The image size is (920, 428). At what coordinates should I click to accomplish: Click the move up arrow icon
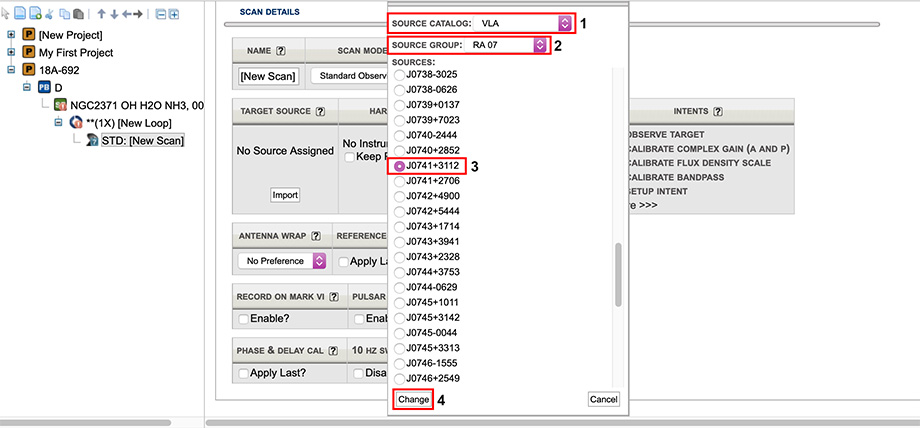pos(100,14)
